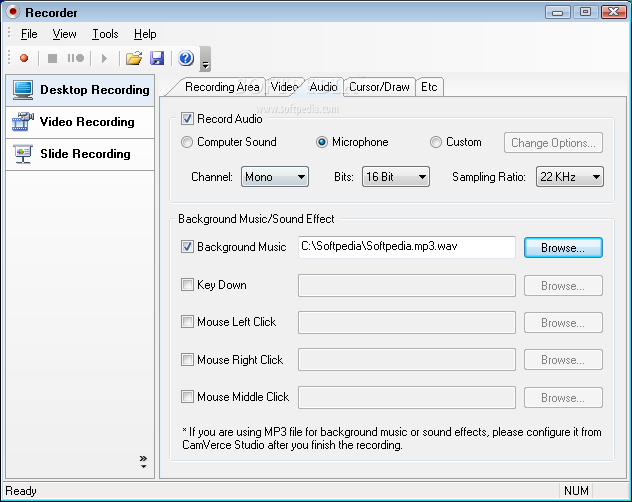
Task: Open a file with the folder icon
Action: [134, 58]
